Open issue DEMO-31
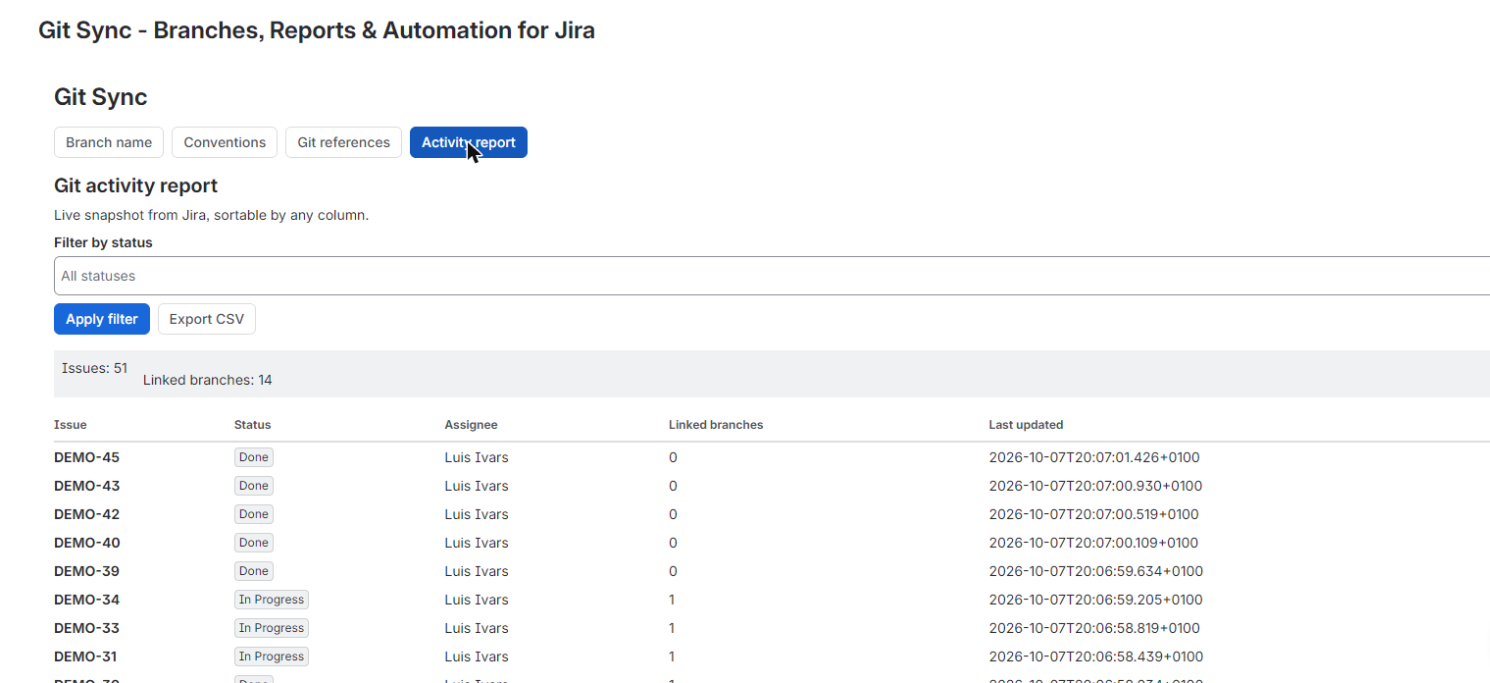The height and width of the screenshot is (683, 1490). (x=87, y=657)
